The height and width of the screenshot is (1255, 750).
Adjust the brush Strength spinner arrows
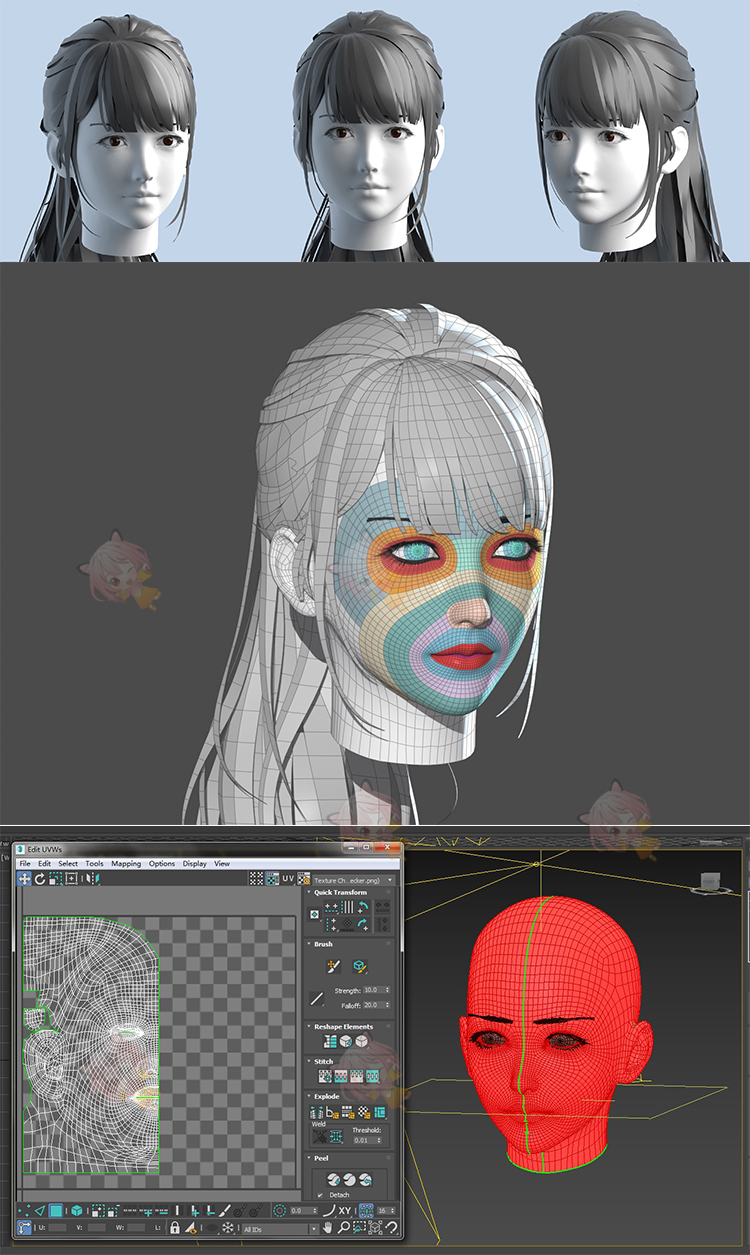pos(387,990)
